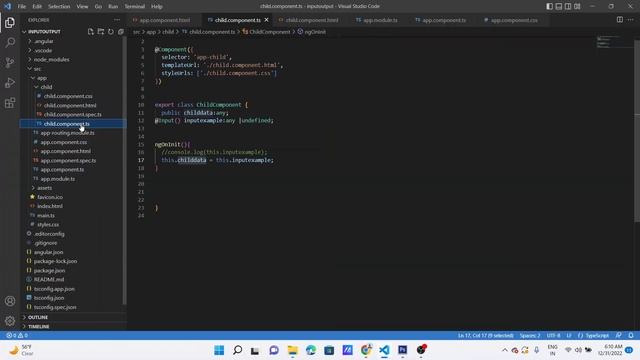
Task: Change LF end of line sequence
Action: coord(569,335)
